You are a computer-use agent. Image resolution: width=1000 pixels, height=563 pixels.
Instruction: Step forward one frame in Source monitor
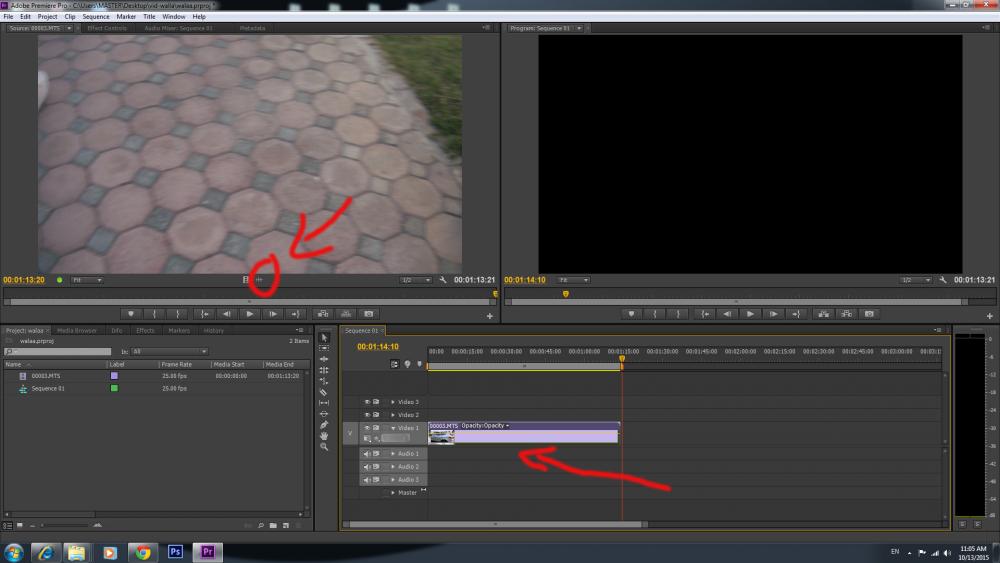click(272, 314)
